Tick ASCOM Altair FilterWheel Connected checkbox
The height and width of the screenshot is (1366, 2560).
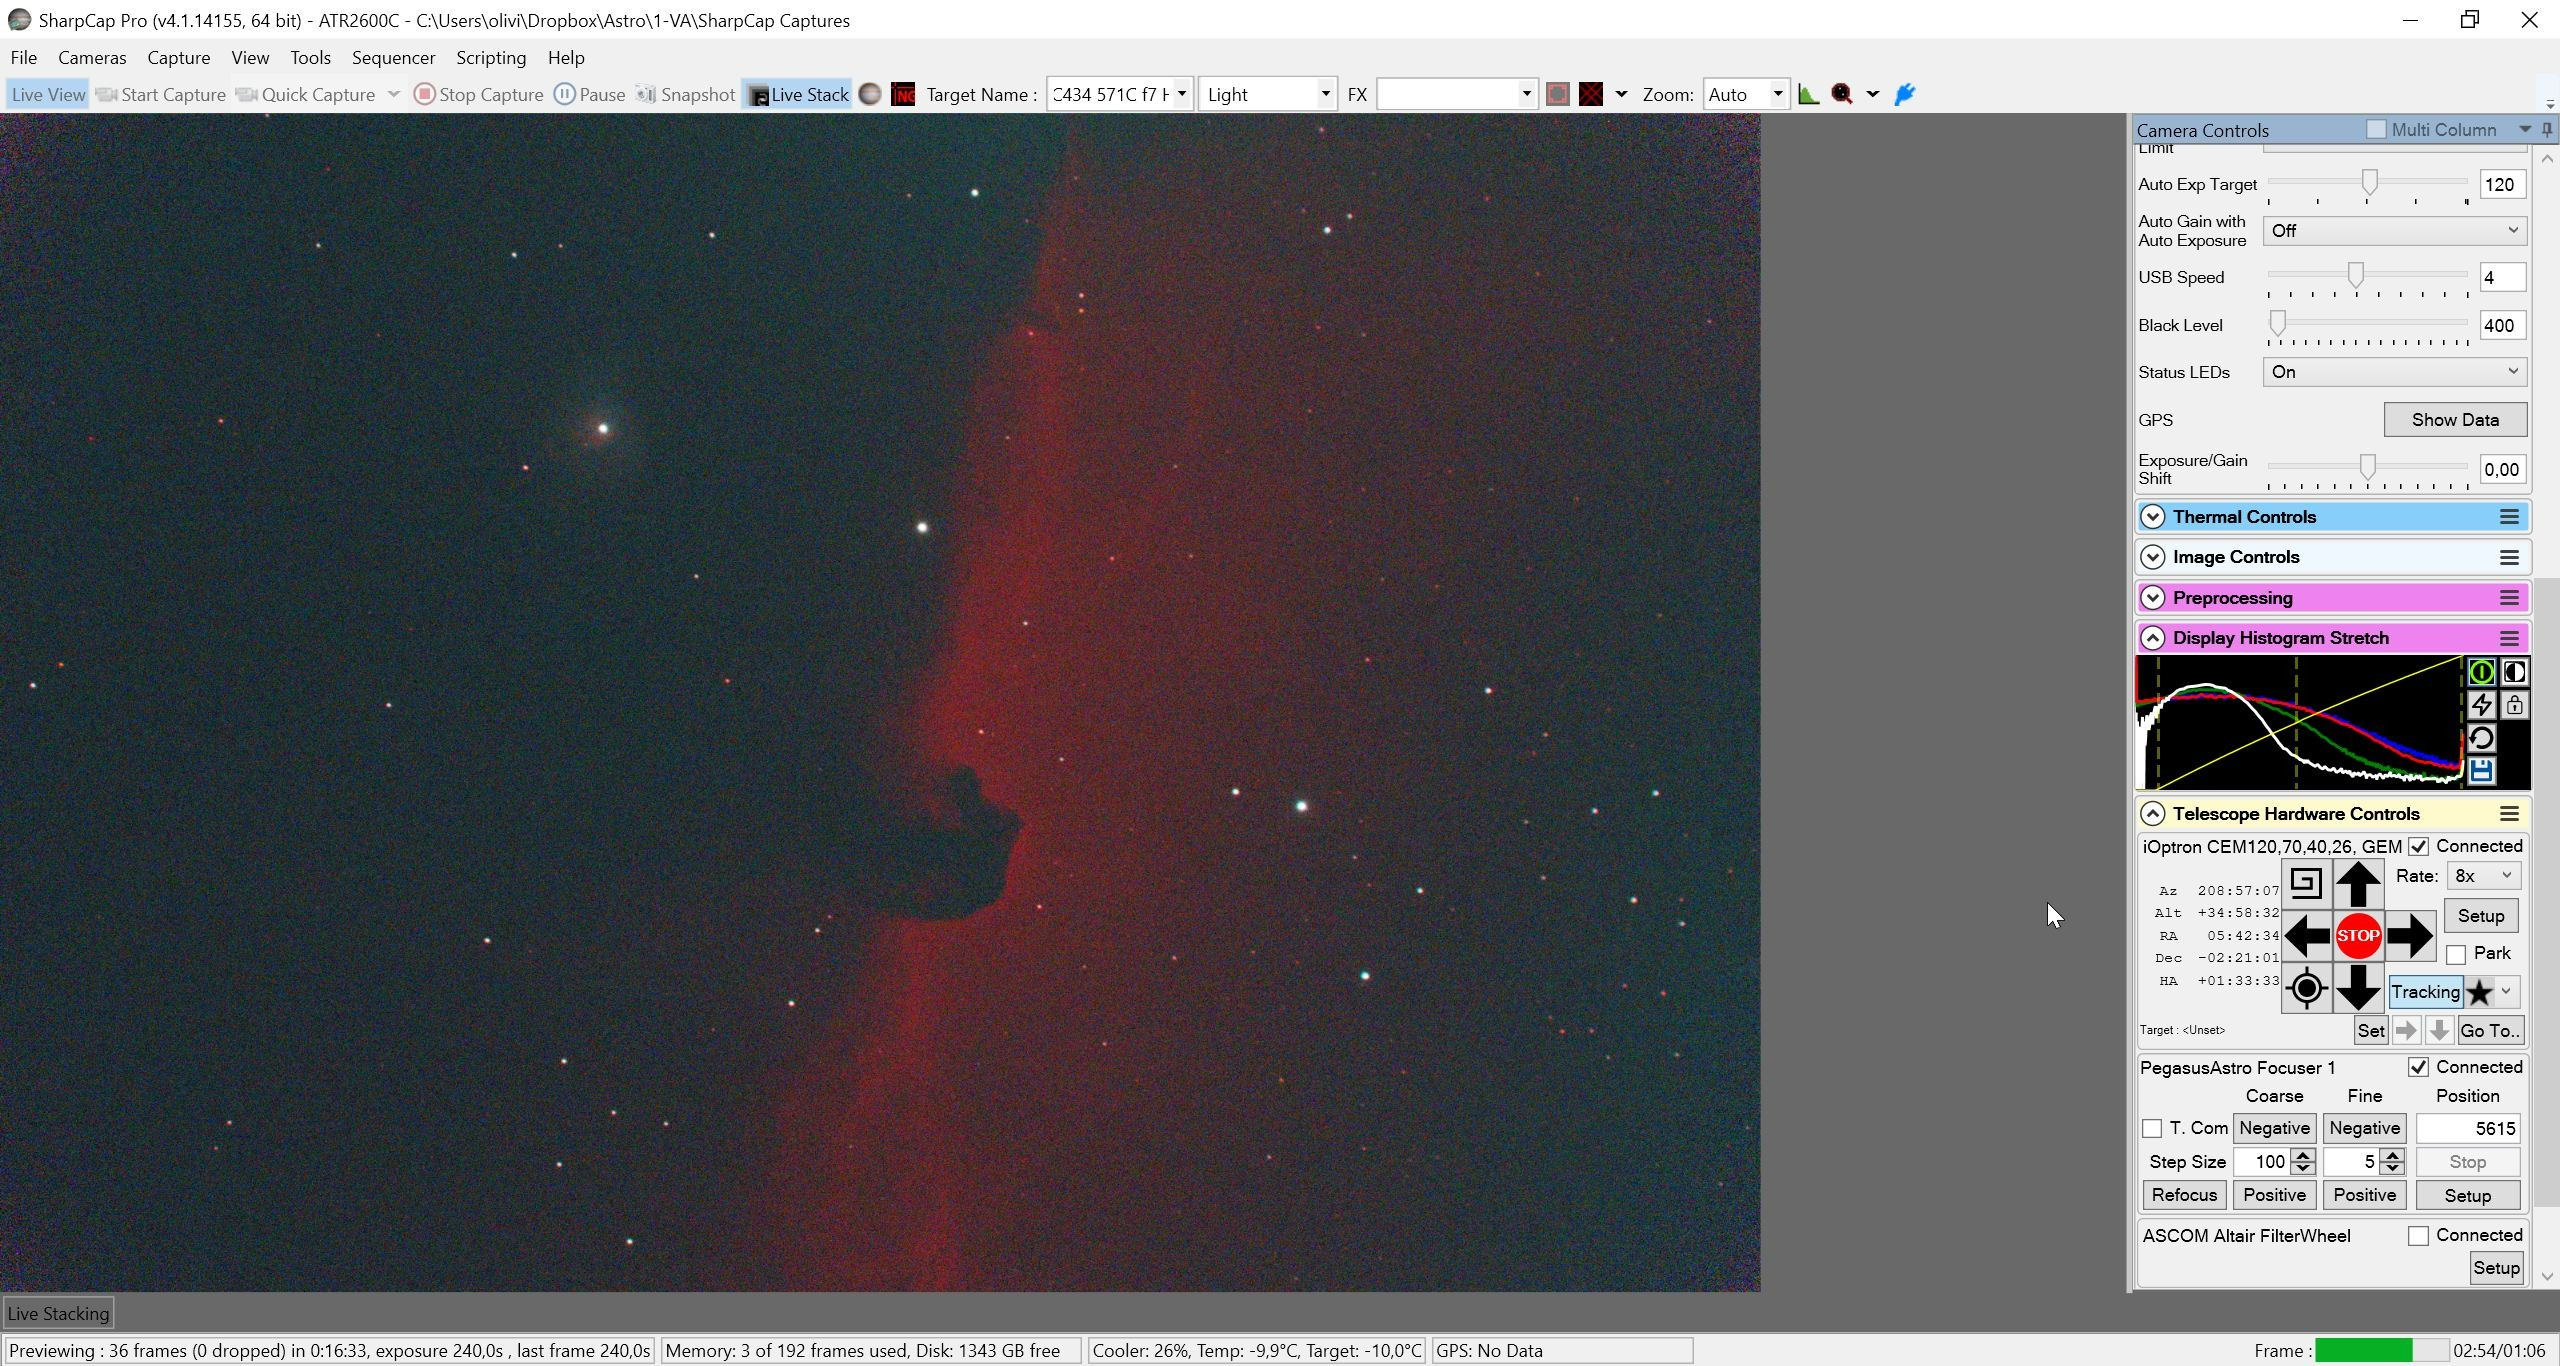coord(2418,1236)
